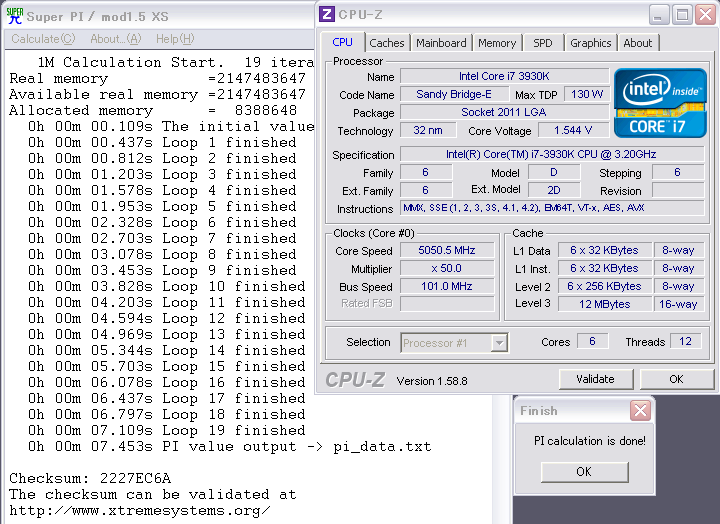Open the Help menu in Super PI
The height and width of the screenshot is (524, 720).
[x=174, y=39]
